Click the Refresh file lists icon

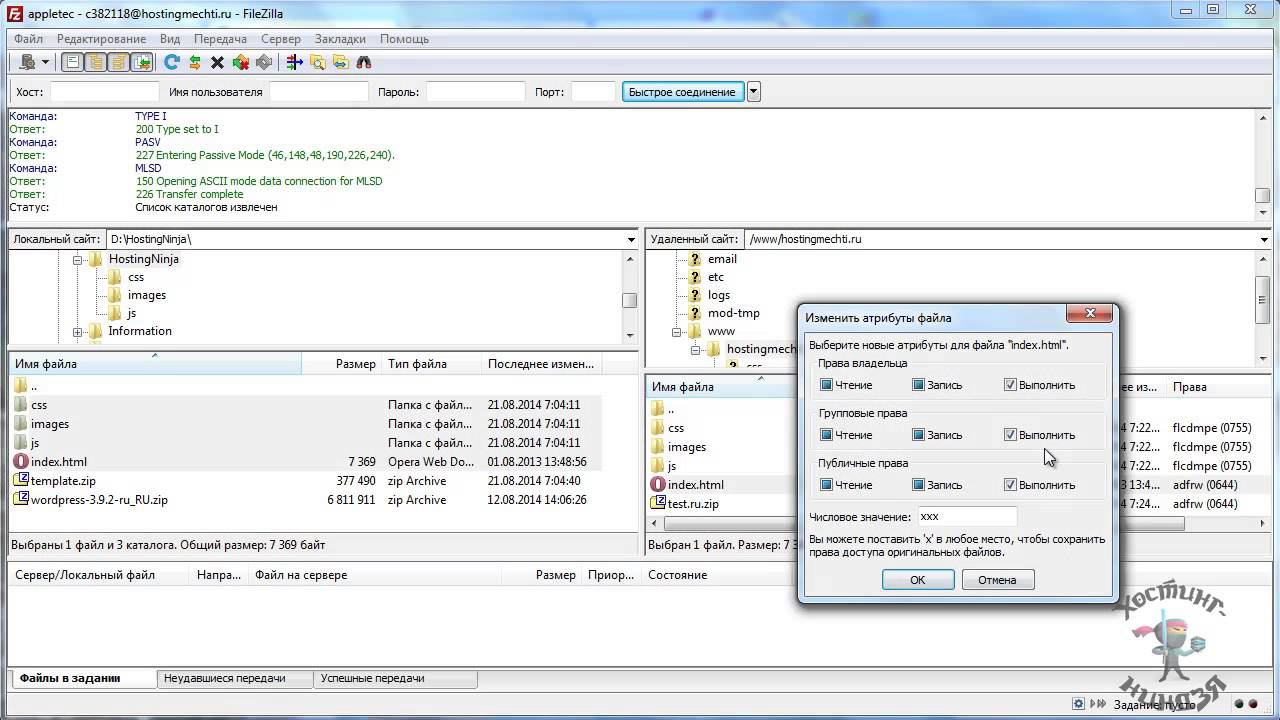pyautogui.click(x=172, y=62)
